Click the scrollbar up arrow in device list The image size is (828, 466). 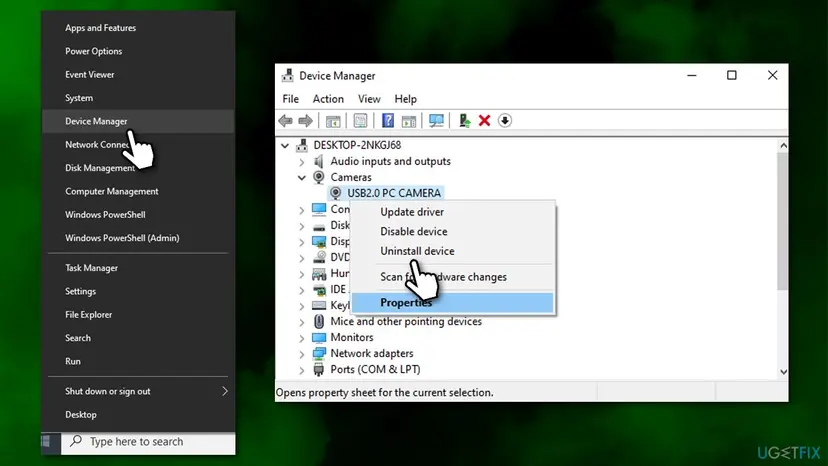(x=783, y=145)
